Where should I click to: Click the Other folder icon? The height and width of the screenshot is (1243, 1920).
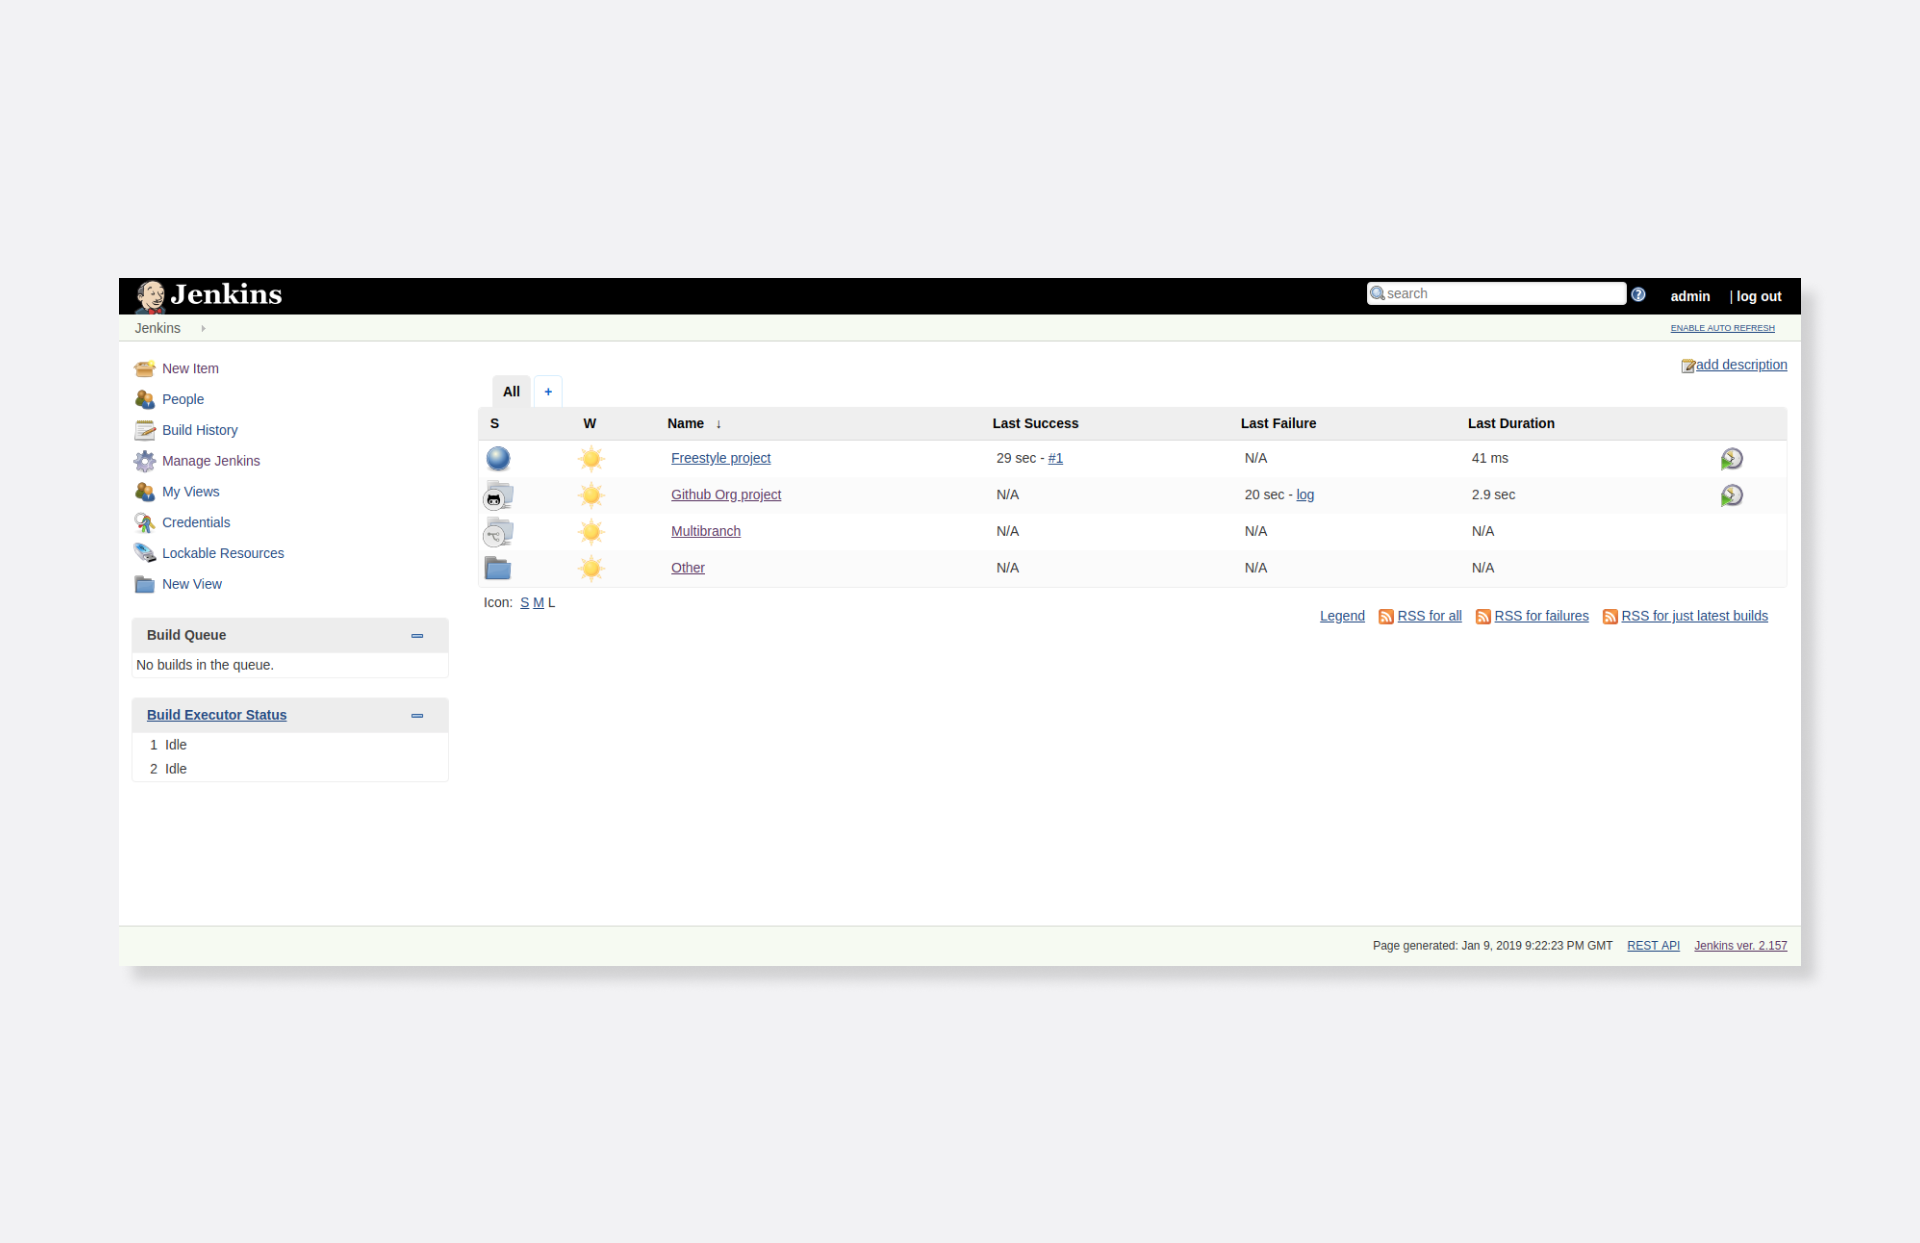coord(497,568)
